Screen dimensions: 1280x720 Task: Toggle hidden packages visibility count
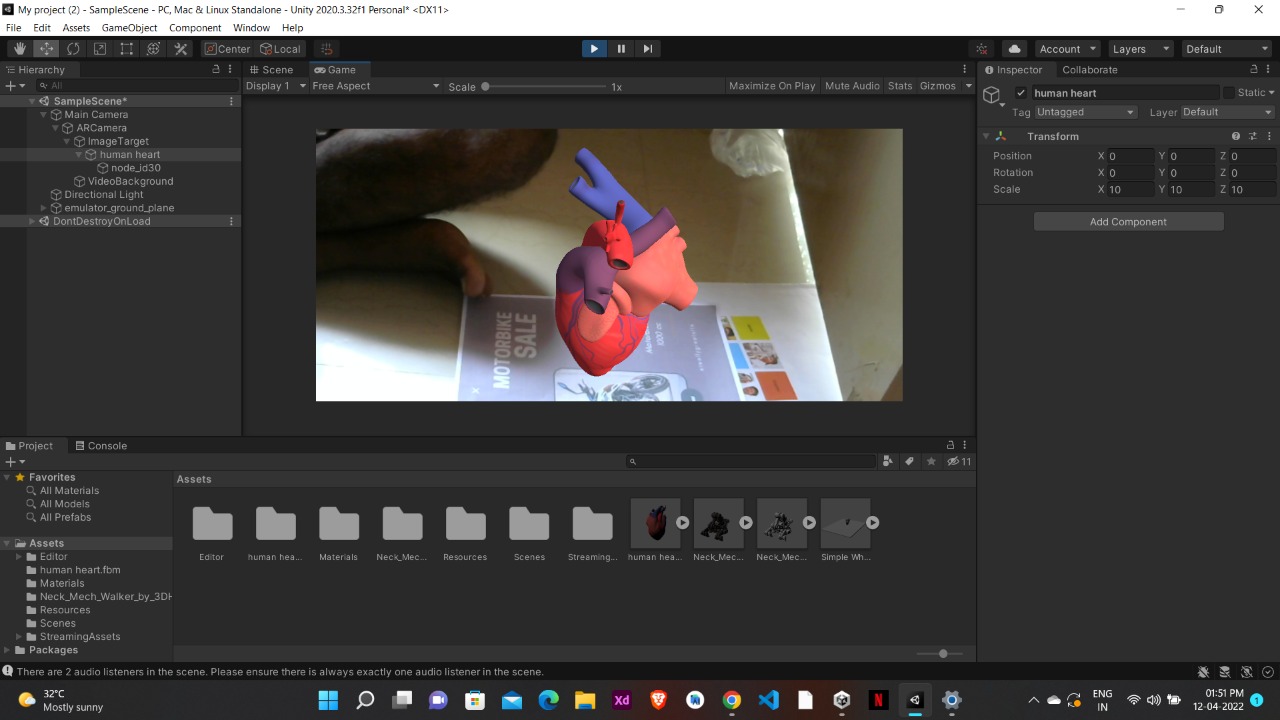(x=959, y=461)
